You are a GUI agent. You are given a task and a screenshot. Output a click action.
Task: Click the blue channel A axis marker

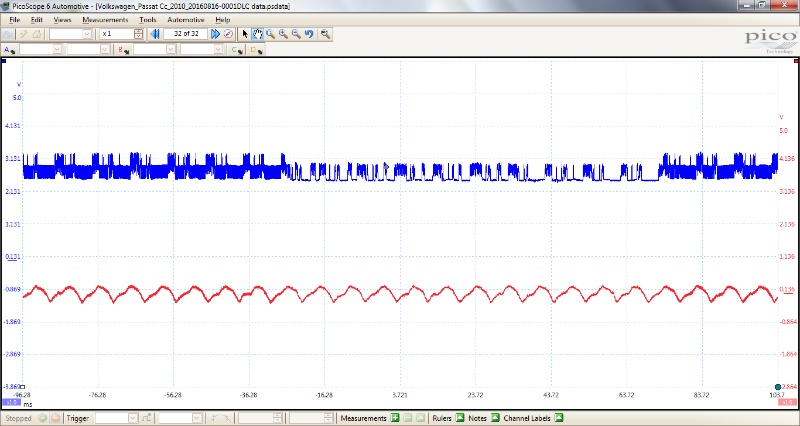point(4,61)
